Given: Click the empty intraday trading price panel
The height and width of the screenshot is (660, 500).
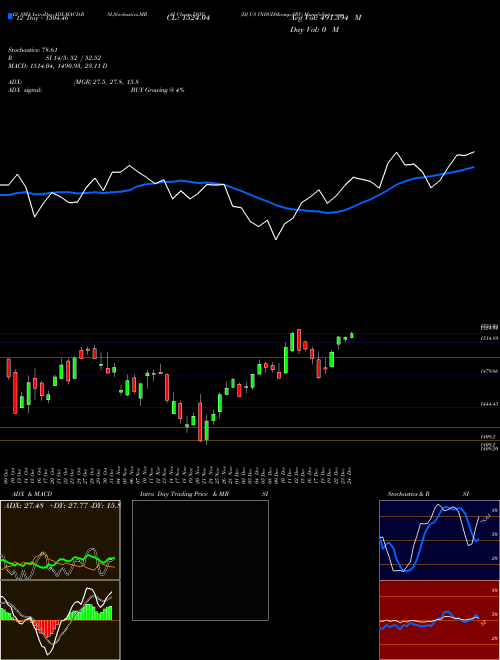Looking at the screenshot, I should 200,560.
